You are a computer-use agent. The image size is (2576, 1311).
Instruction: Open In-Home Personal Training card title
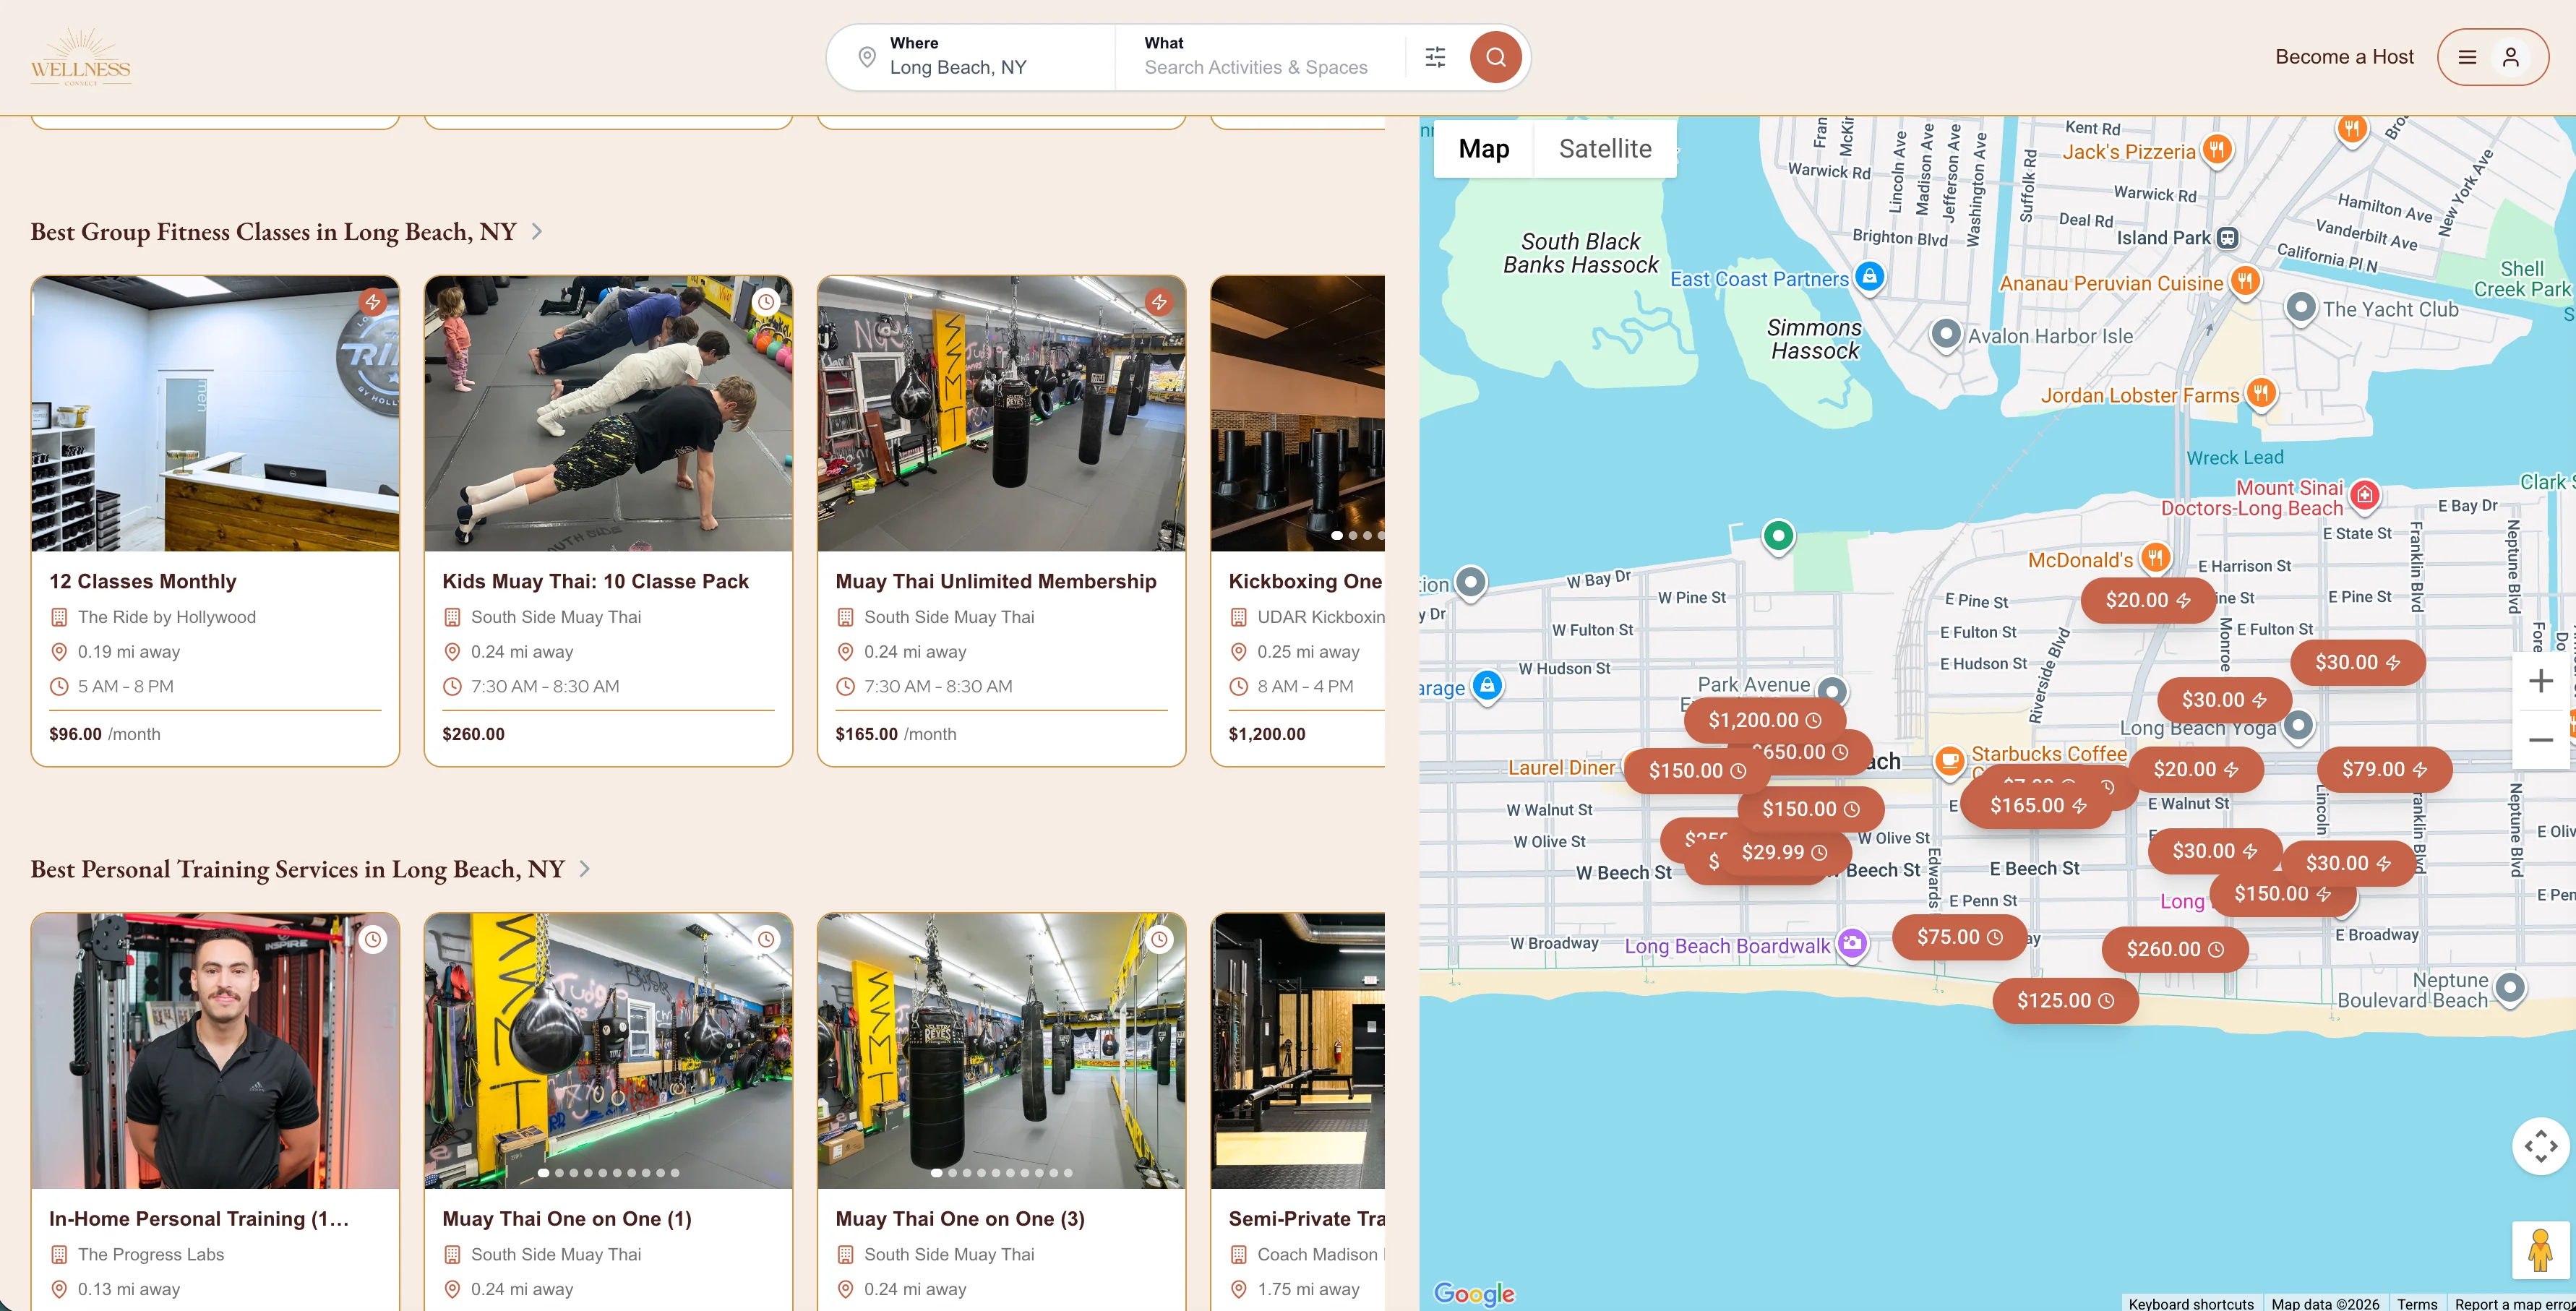point(199,1218)
